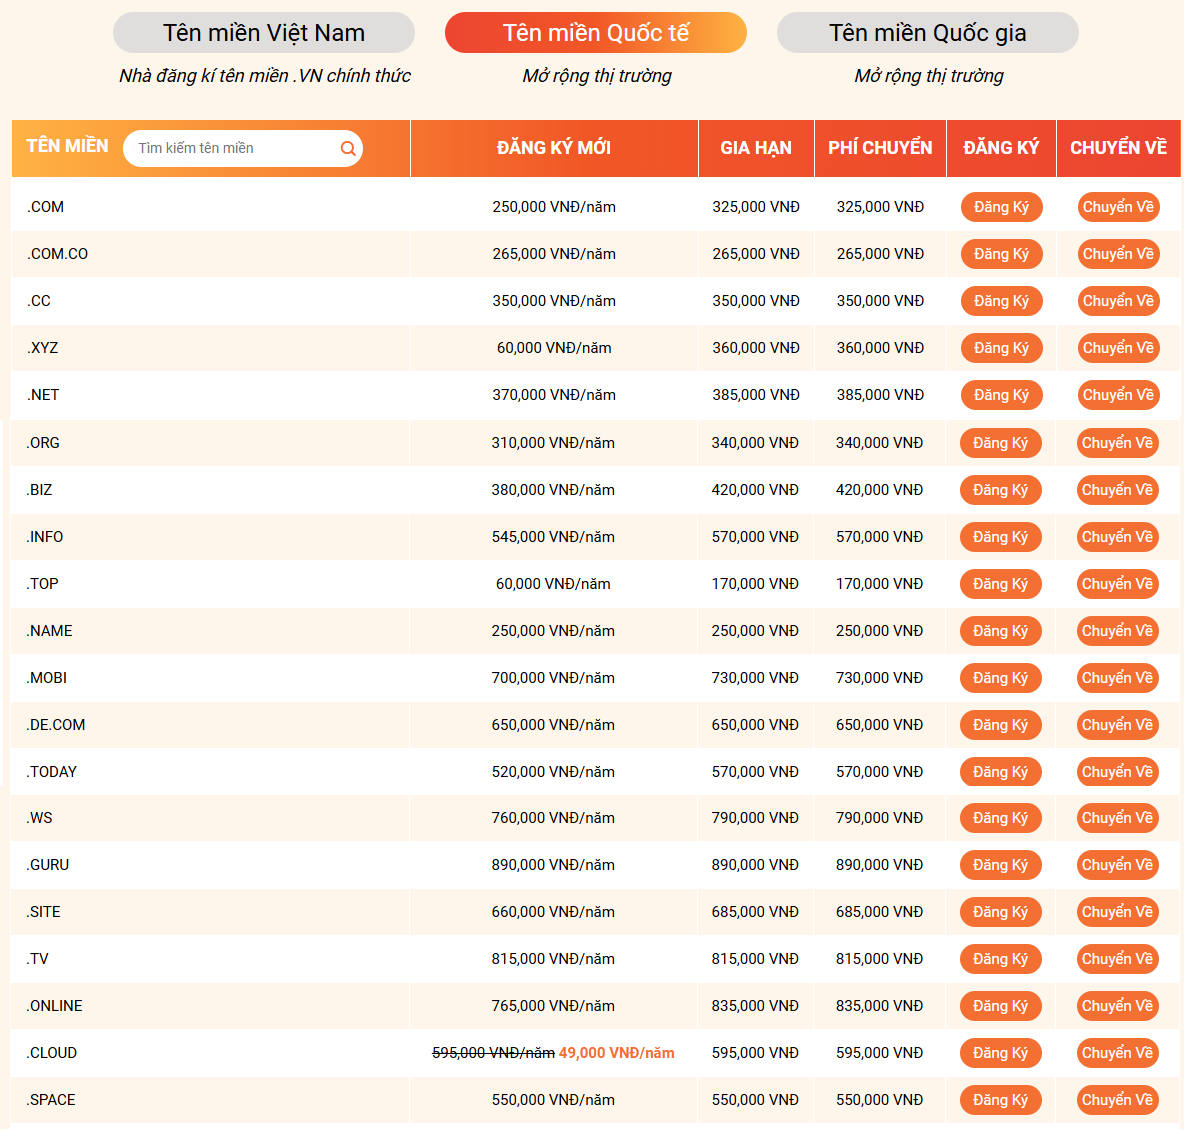This screenshot has height=1132, width=1184.
Task: Select the Tên miền Quốc tế tab
Action: coord(596,32)
